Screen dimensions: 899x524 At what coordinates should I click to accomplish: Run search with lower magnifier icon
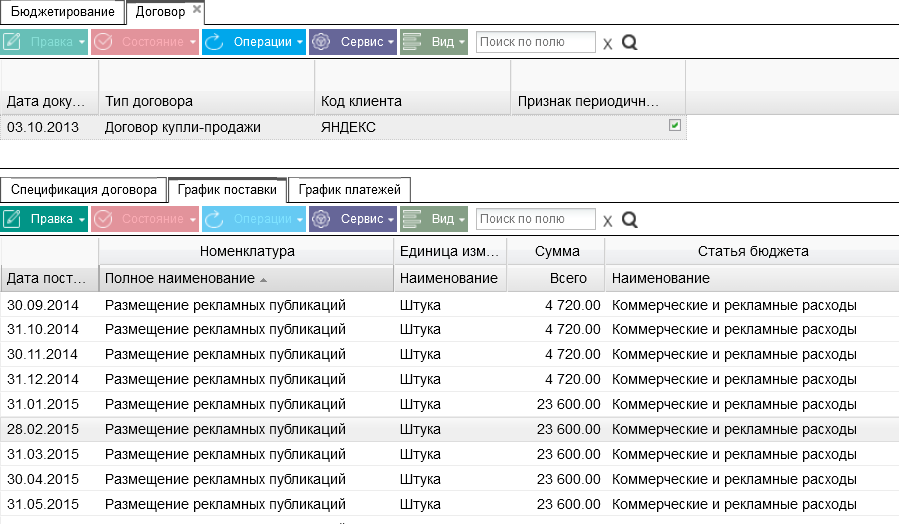point(630,220)
